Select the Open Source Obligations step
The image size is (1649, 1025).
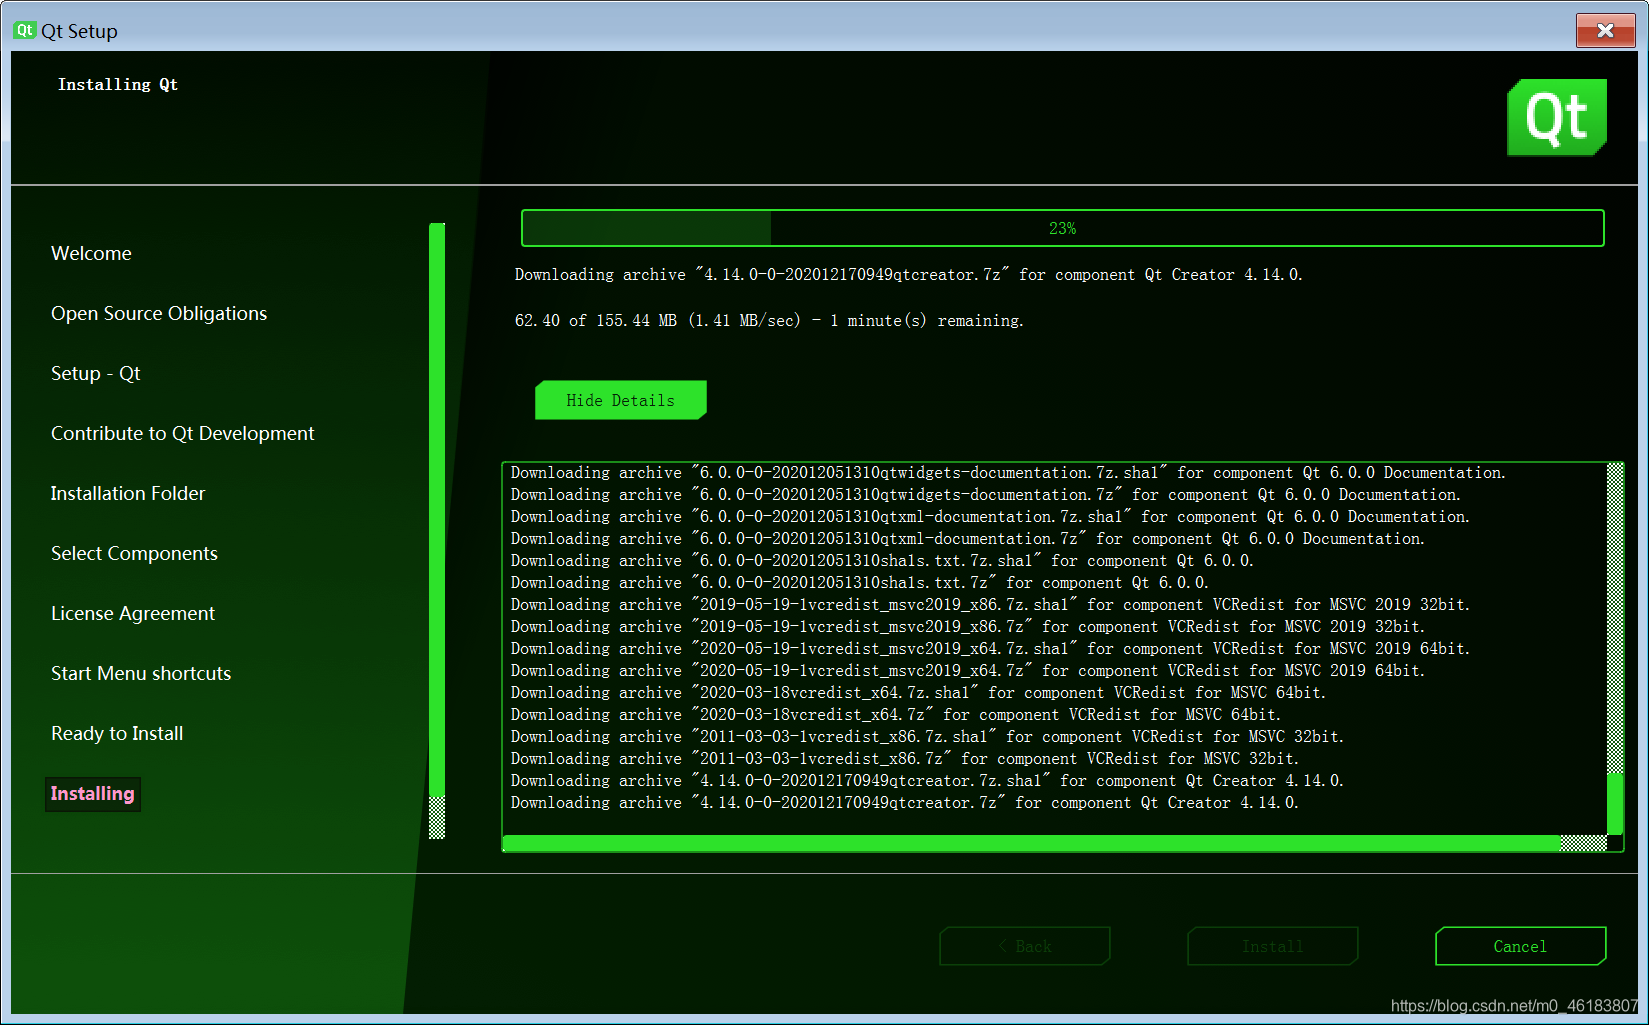tap(159, 313)
